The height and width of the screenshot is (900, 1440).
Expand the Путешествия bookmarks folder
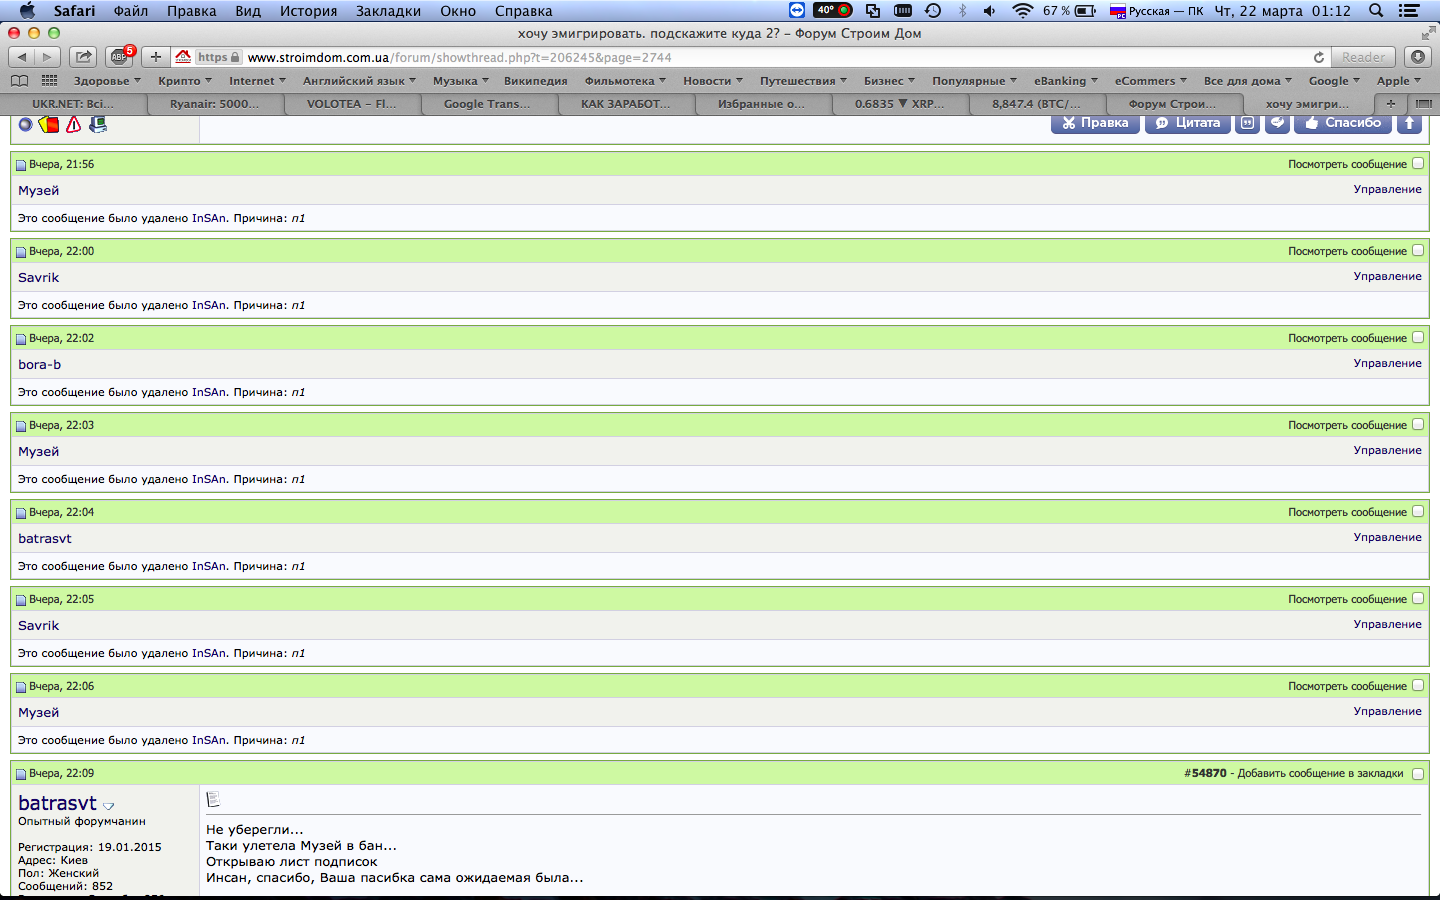coord(803,81)
